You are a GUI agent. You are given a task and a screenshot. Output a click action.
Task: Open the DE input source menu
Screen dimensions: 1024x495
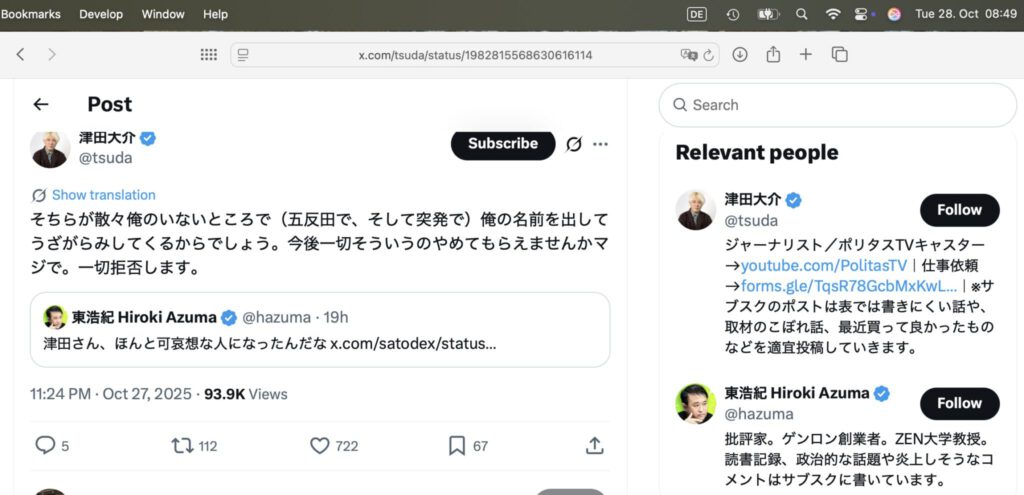[x=696, y=14]
